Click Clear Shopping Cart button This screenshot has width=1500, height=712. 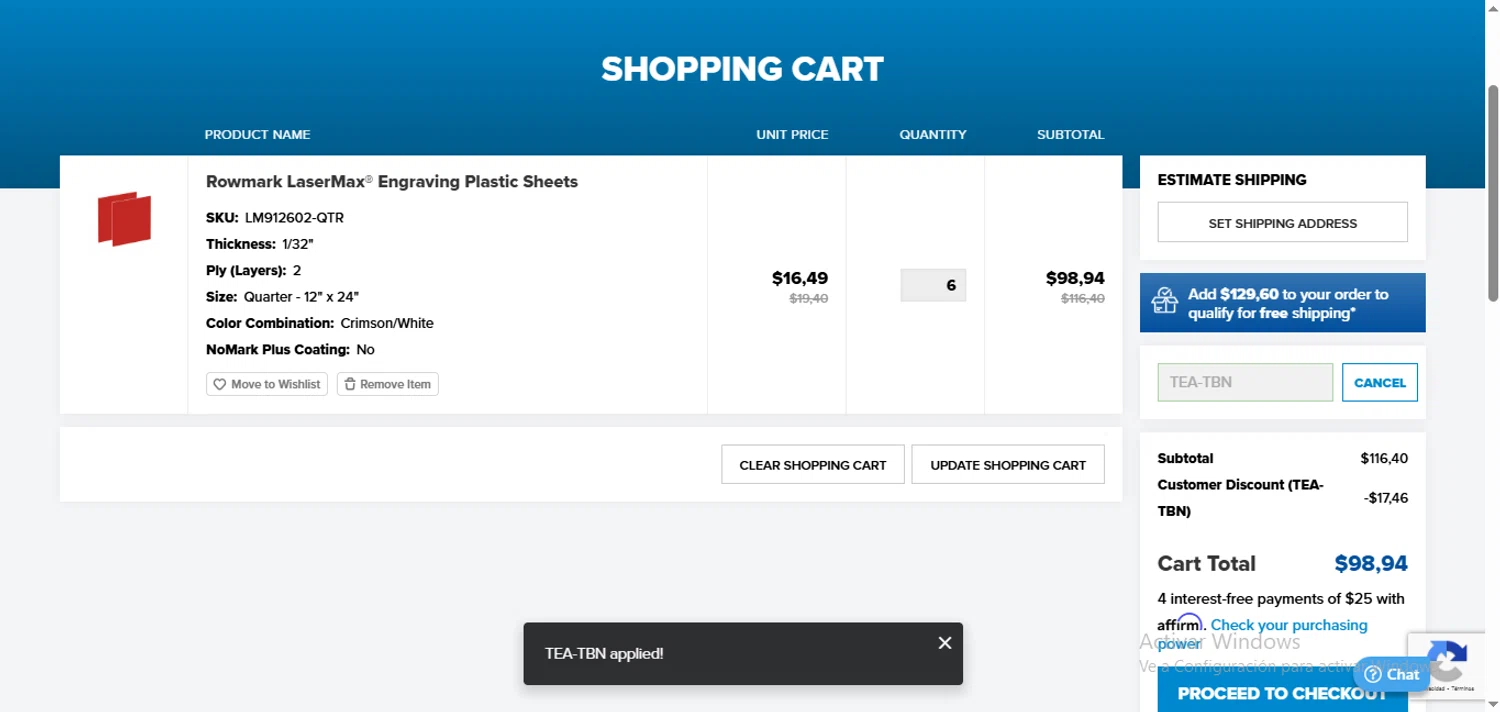coord(812,464)
